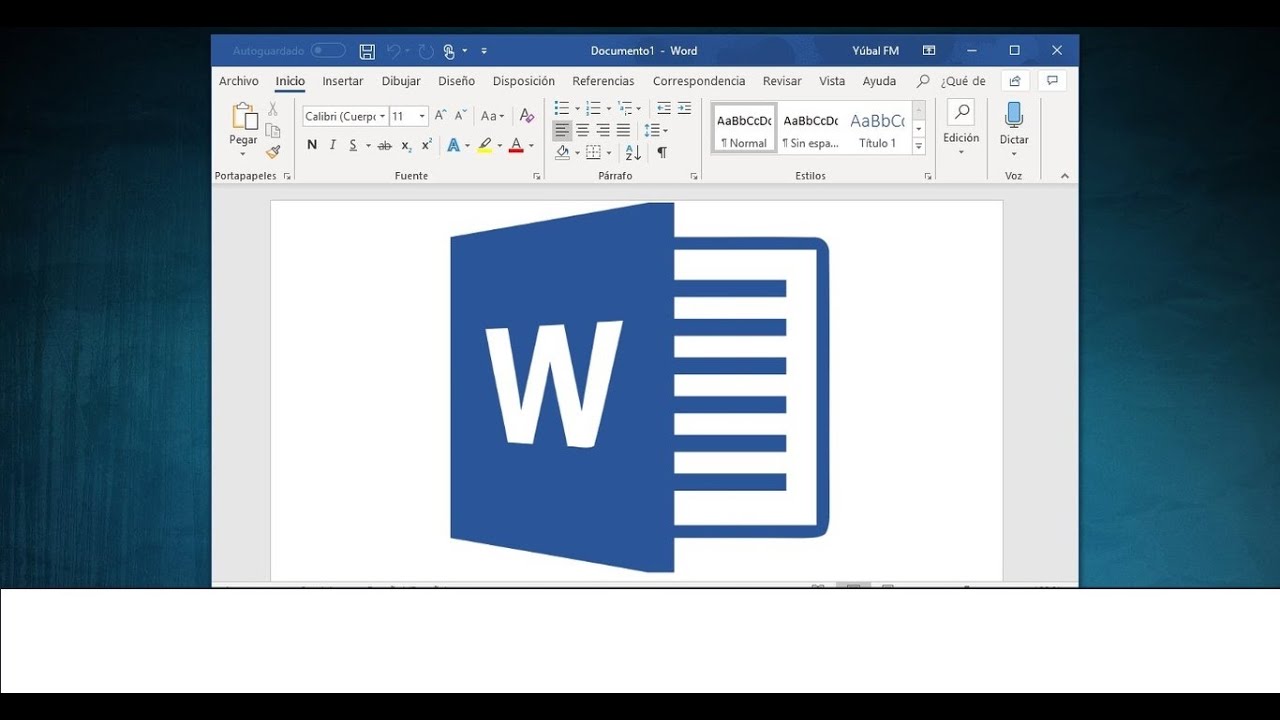1280x720 pixels.
Task: Align text left in Párrafo group
Action: pyautogui.click(x=562, y=130)
